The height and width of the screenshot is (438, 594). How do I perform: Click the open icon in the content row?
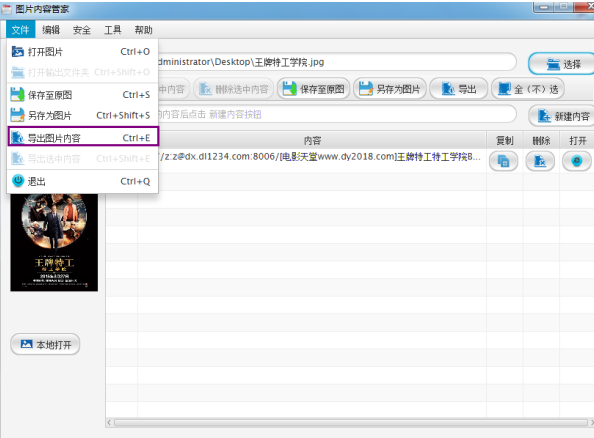(x=577, y=161)
